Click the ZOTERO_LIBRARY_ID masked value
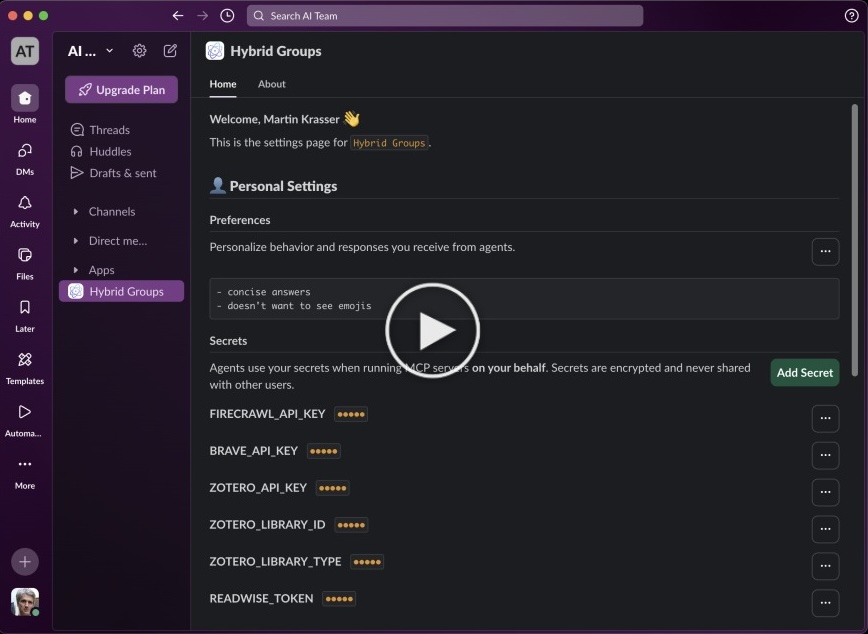The height and width of the screenshot is (634, 868). click(x=352, y=525)
